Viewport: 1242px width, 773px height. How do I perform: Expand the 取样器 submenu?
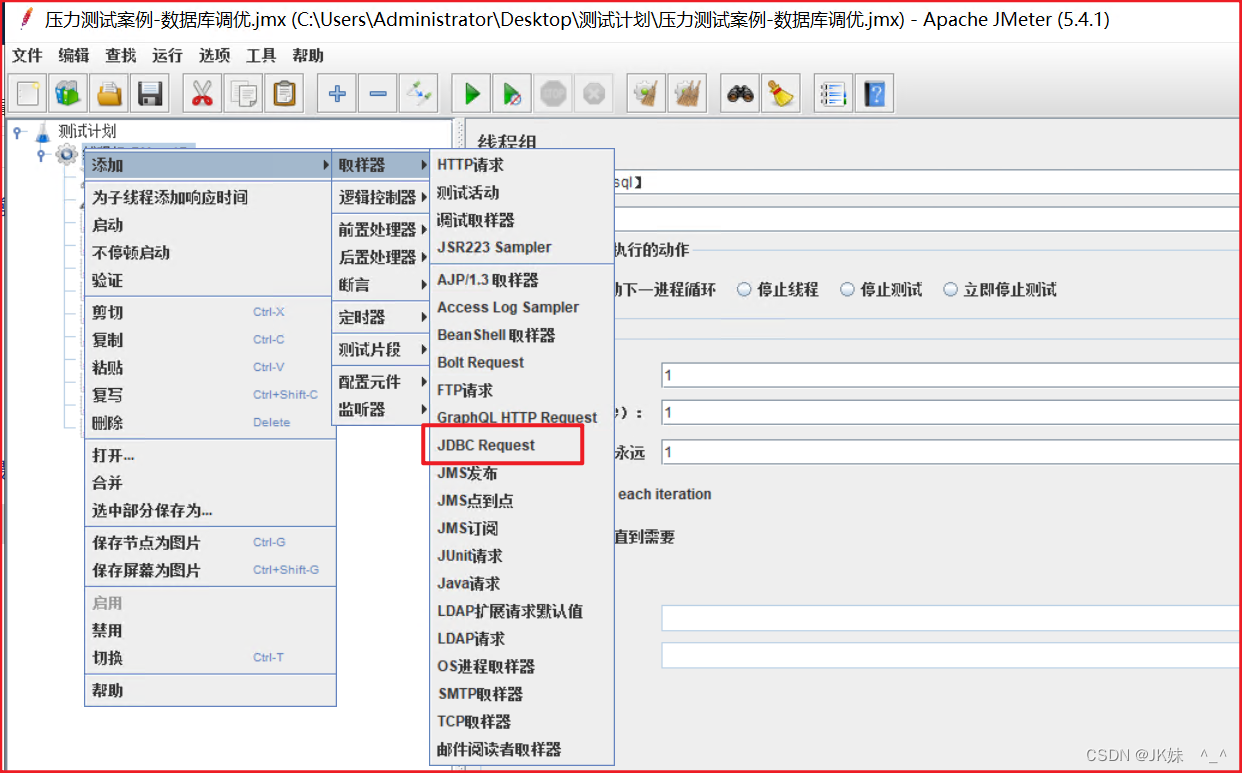pos(381,165)
